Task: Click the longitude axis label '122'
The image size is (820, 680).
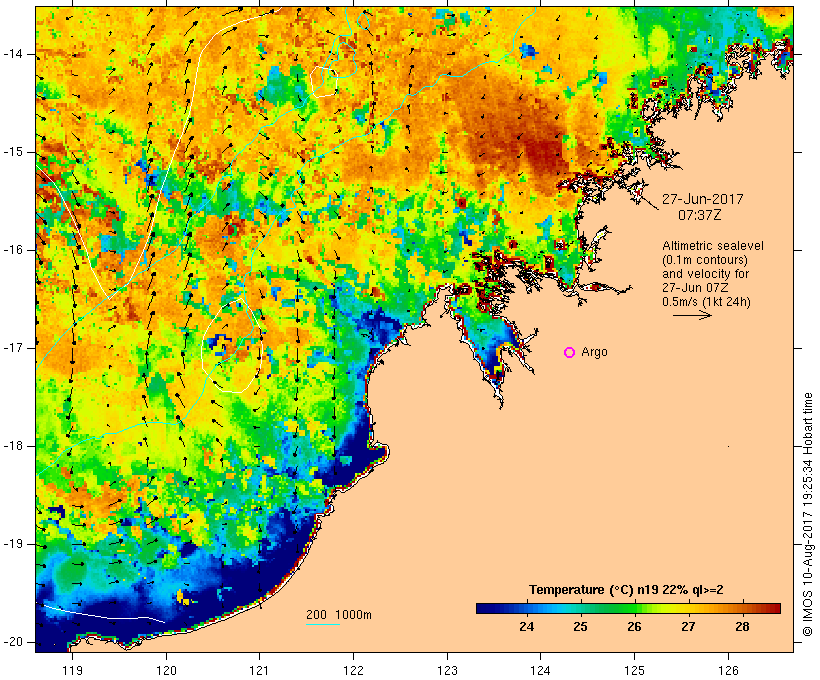Action: click(354, 670)
